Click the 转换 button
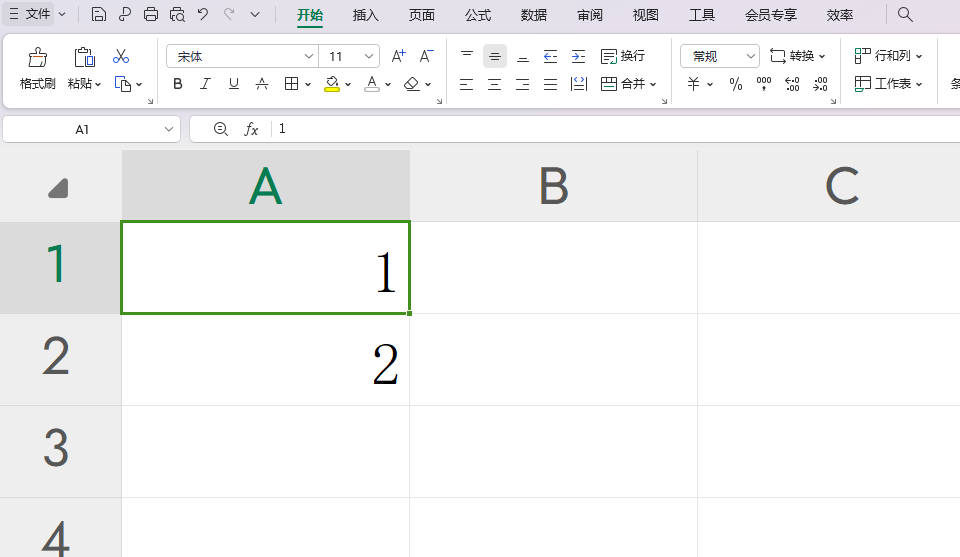Screen dimensions: 960x557 798,56
